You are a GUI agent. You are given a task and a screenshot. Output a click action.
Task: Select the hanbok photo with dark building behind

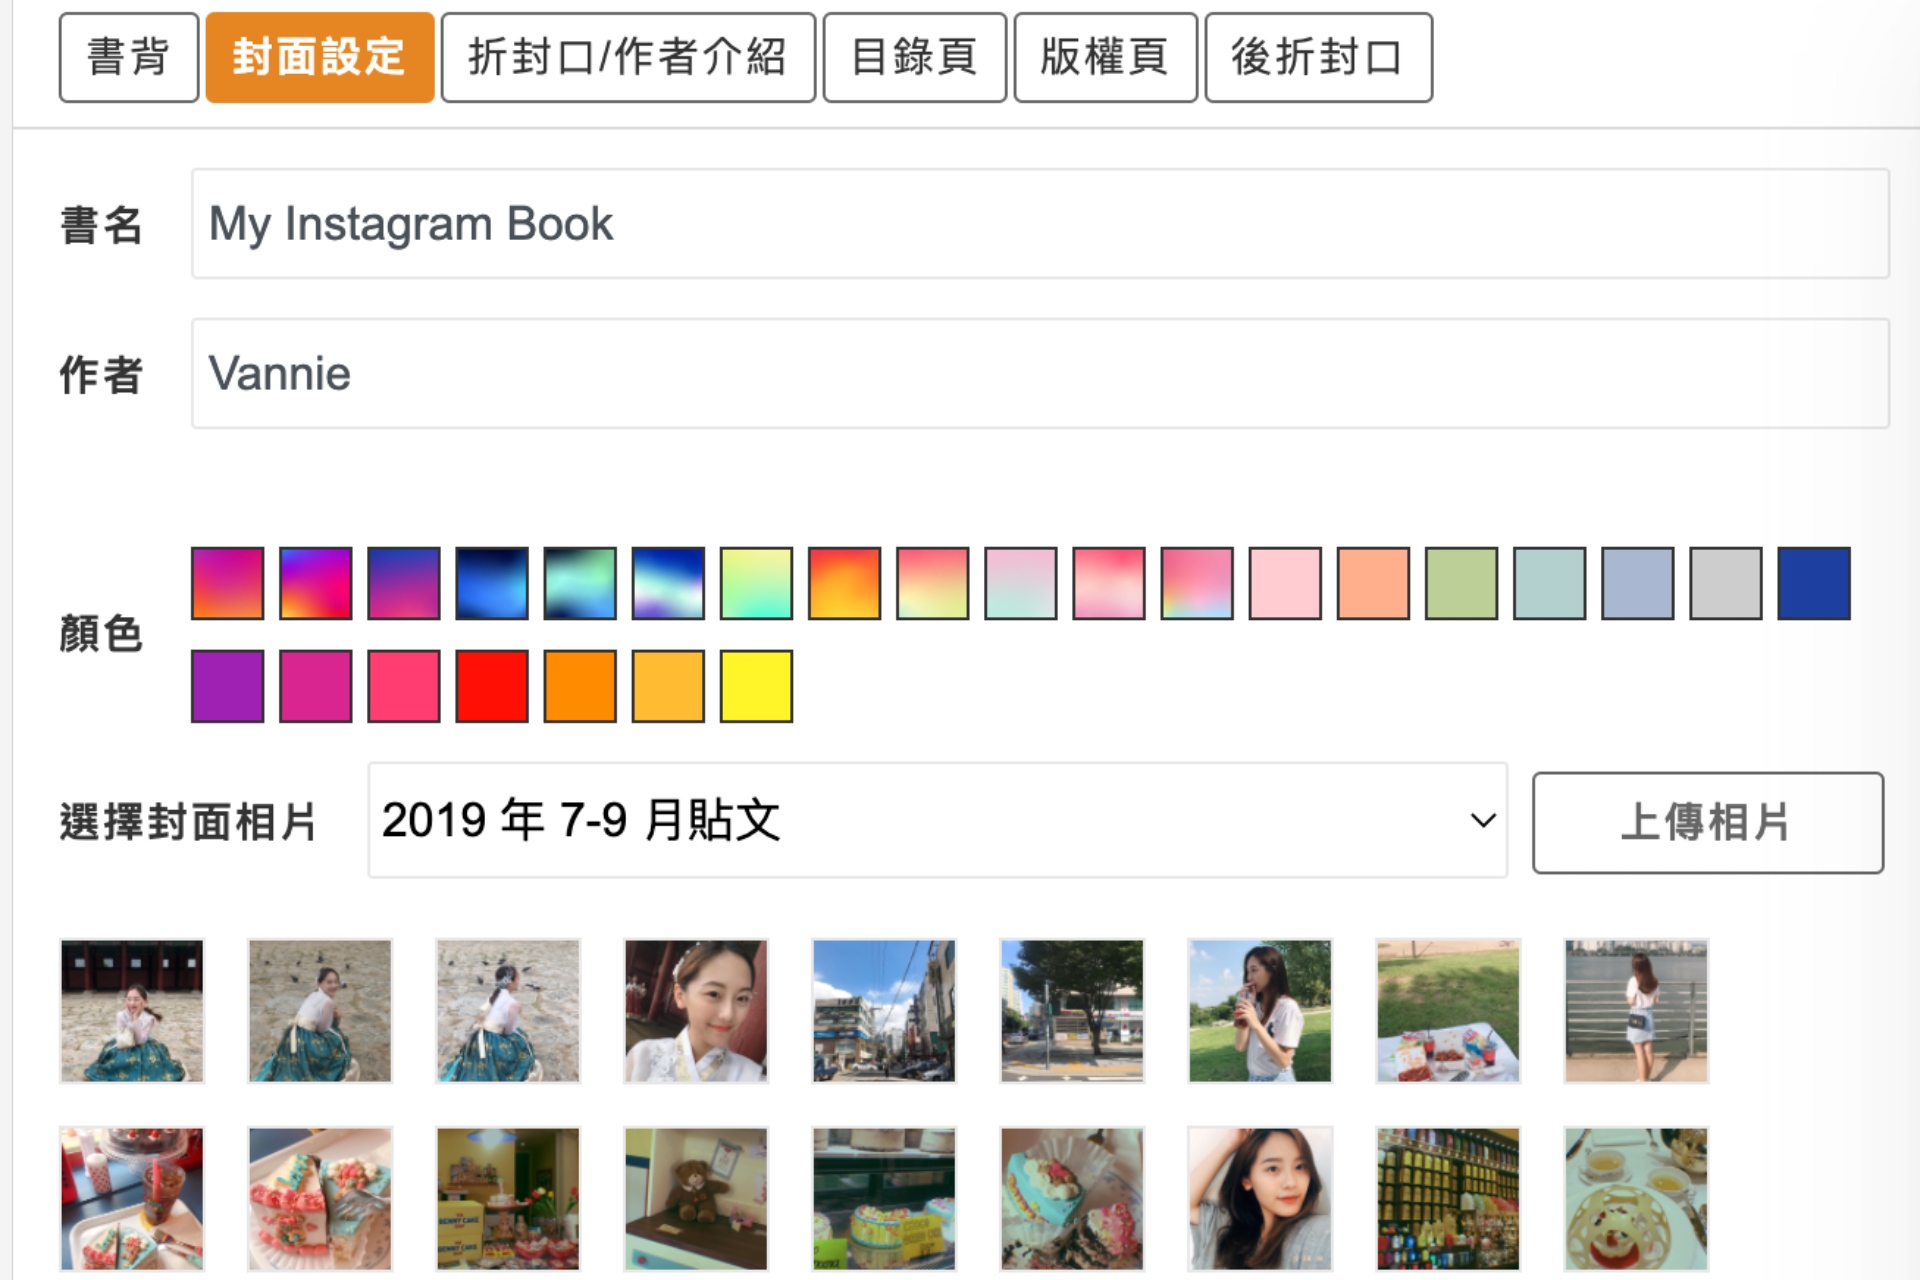pos(132,1011)
